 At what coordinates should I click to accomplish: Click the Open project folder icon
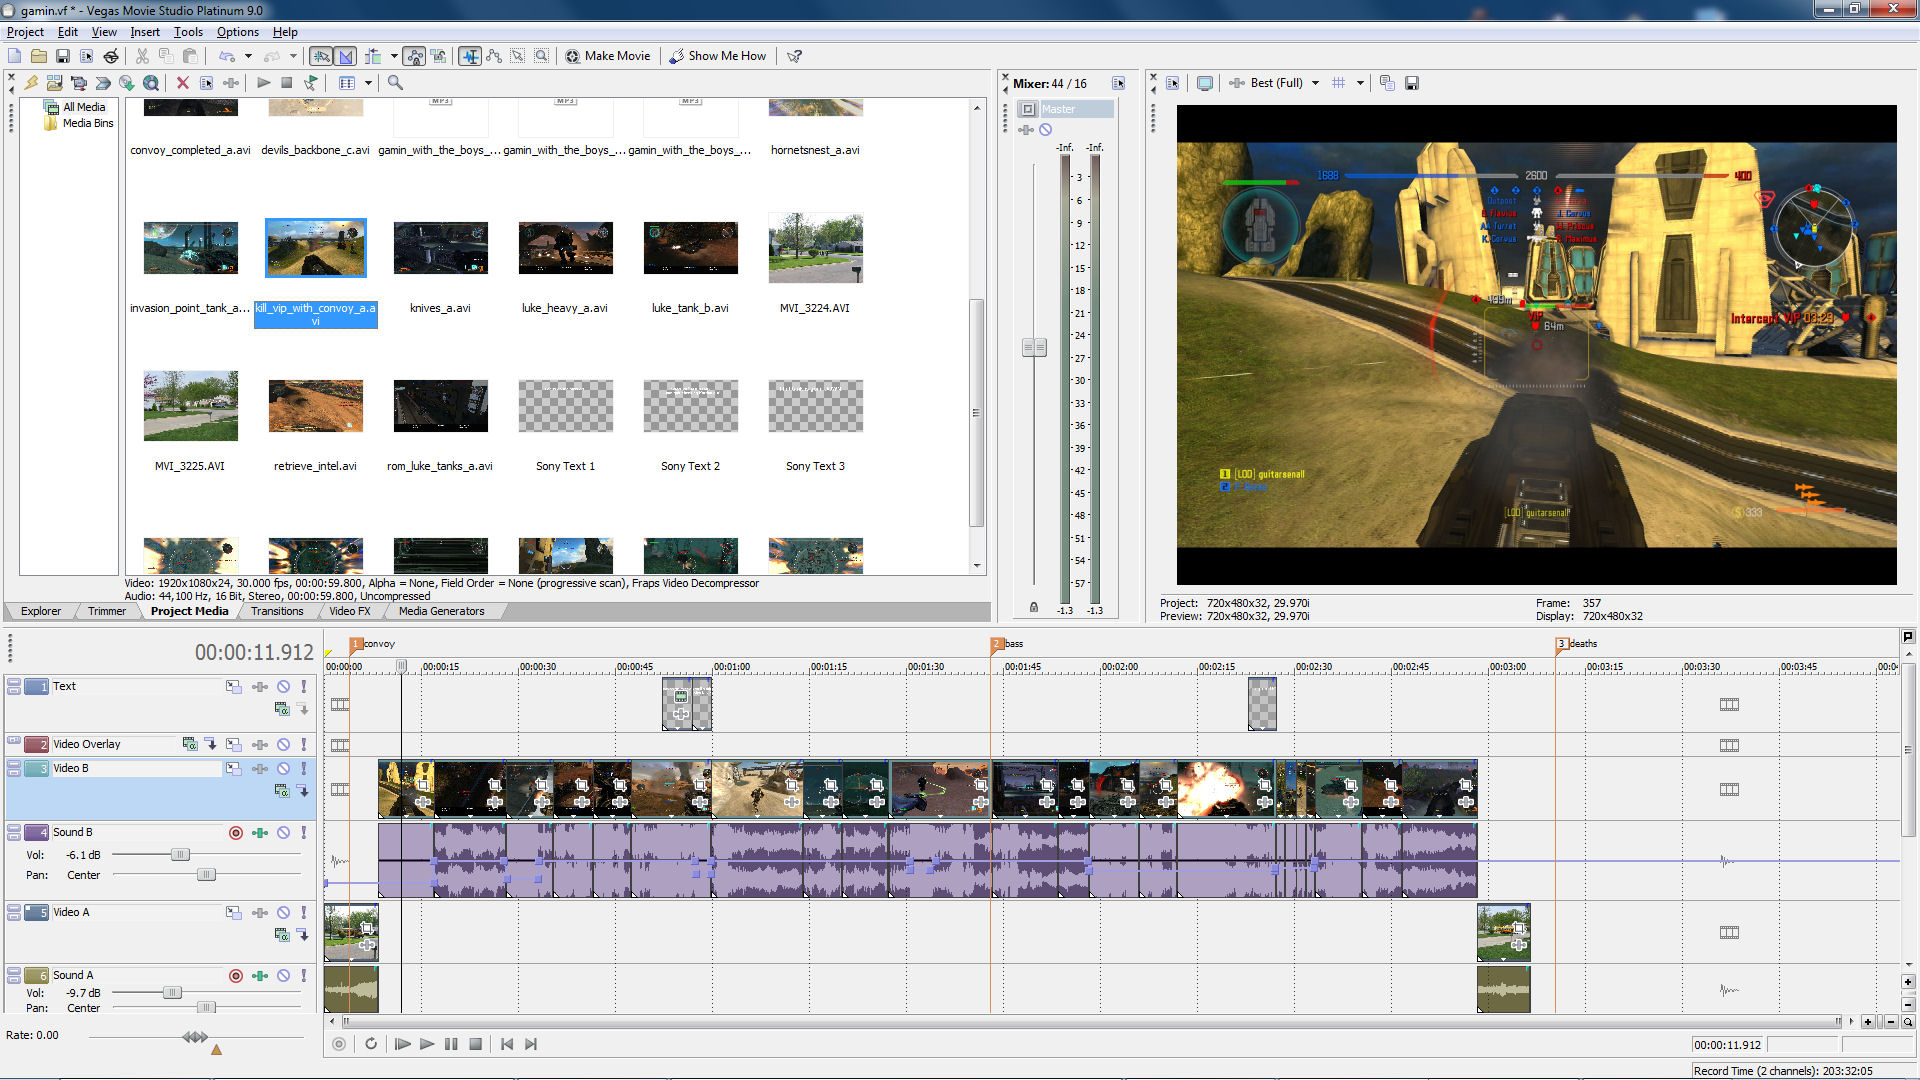point(38,56)
